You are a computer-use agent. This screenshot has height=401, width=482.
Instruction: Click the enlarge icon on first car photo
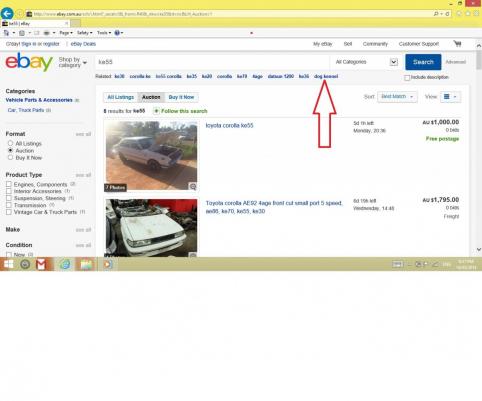pyautogui.click(x=193, y=186)
